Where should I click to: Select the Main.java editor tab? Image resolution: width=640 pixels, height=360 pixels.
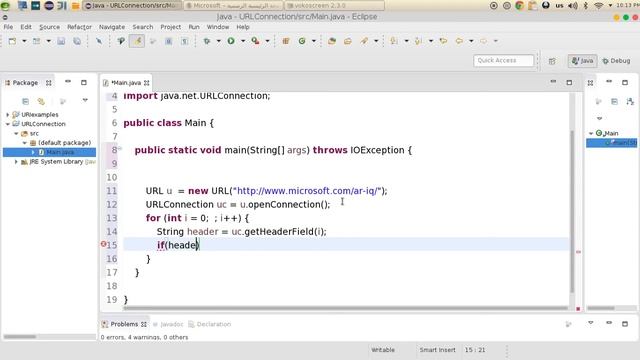126,83
